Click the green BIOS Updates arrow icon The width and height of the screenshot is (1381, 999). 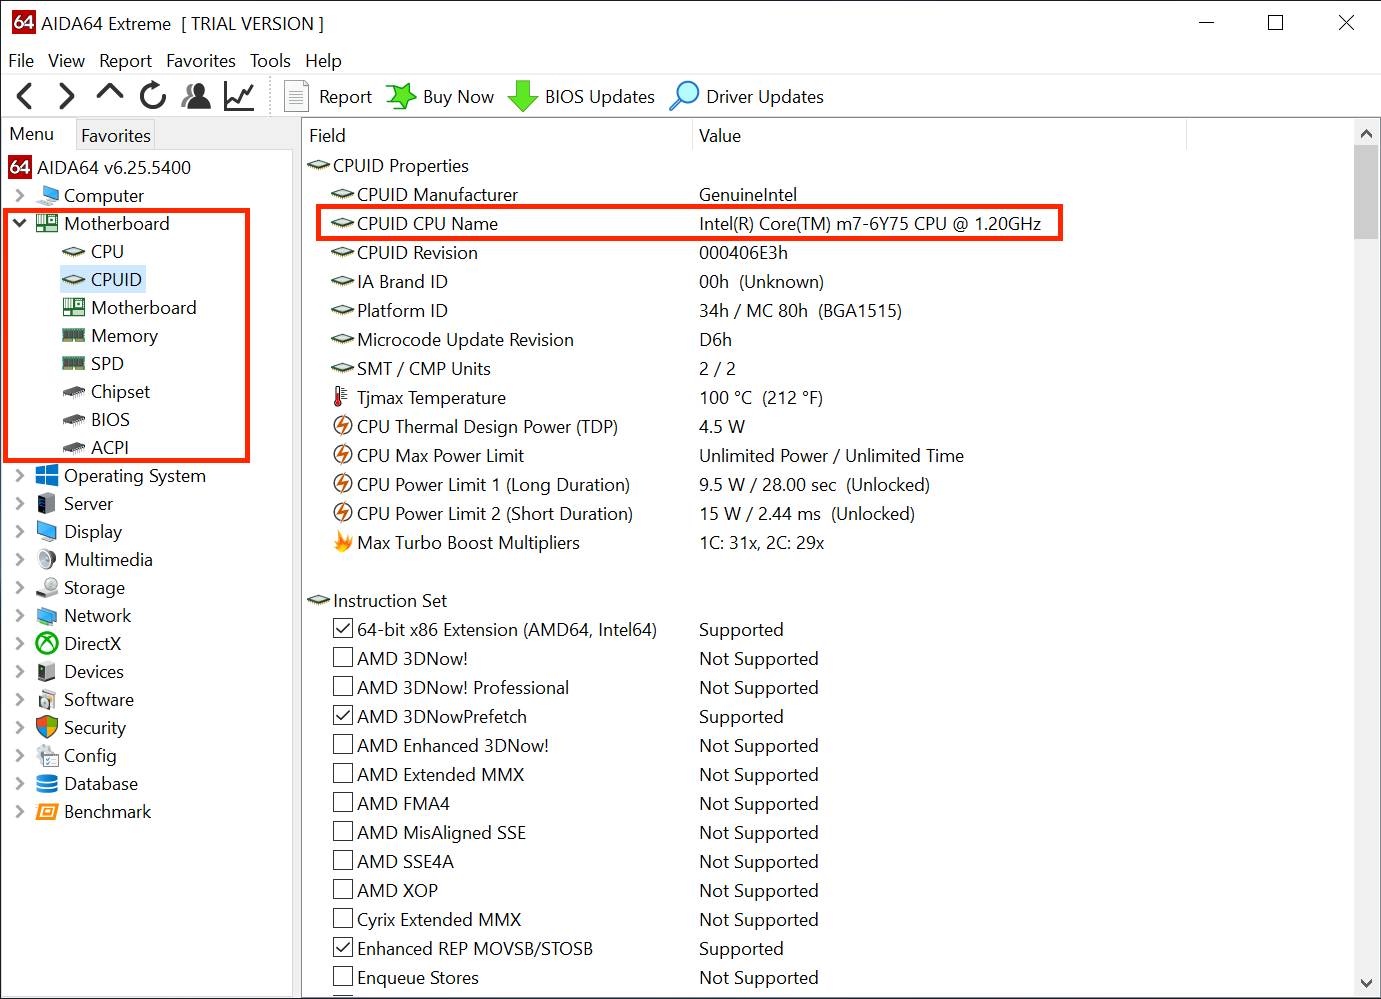[522, 96]
